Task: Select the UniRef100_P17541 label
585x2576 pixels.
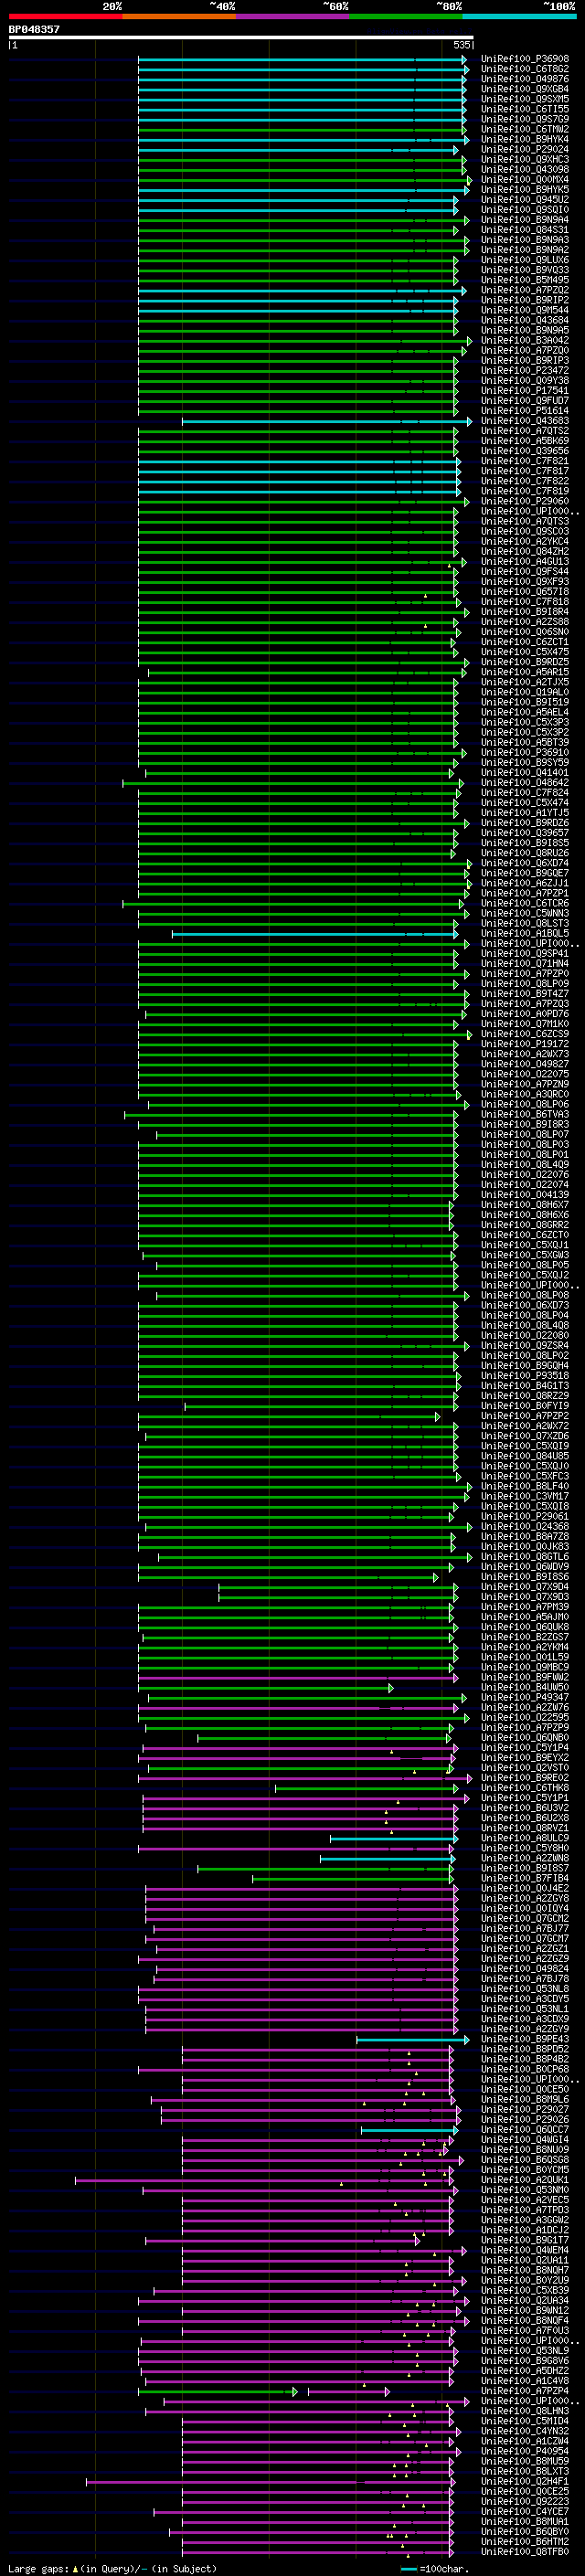Action: [x=525, y=391]
